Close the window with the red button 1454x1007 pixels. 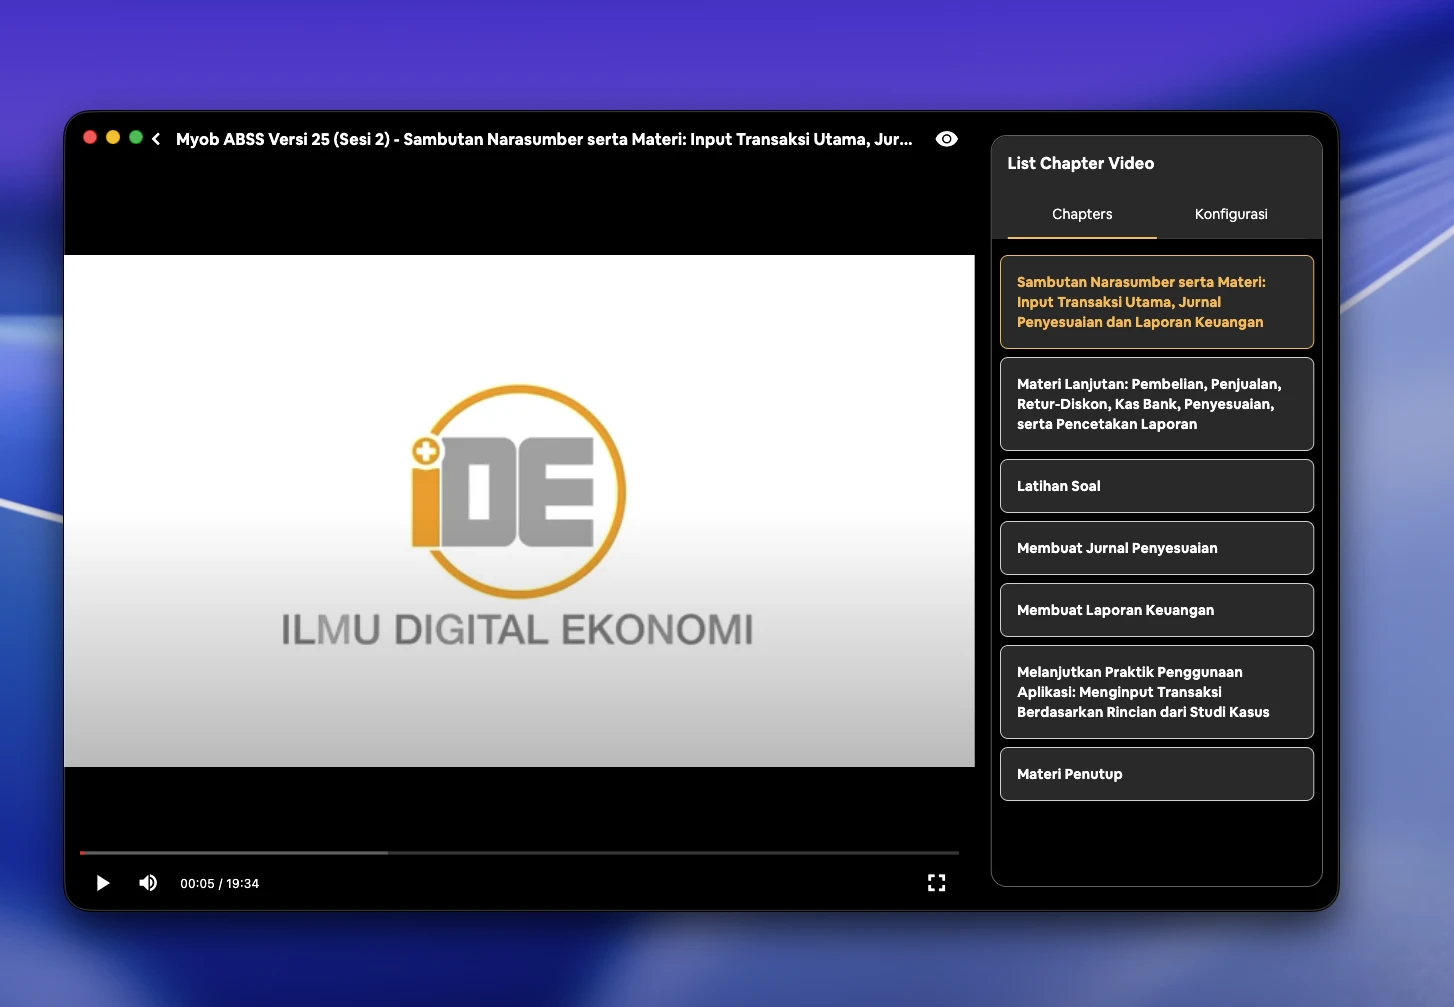90,138
